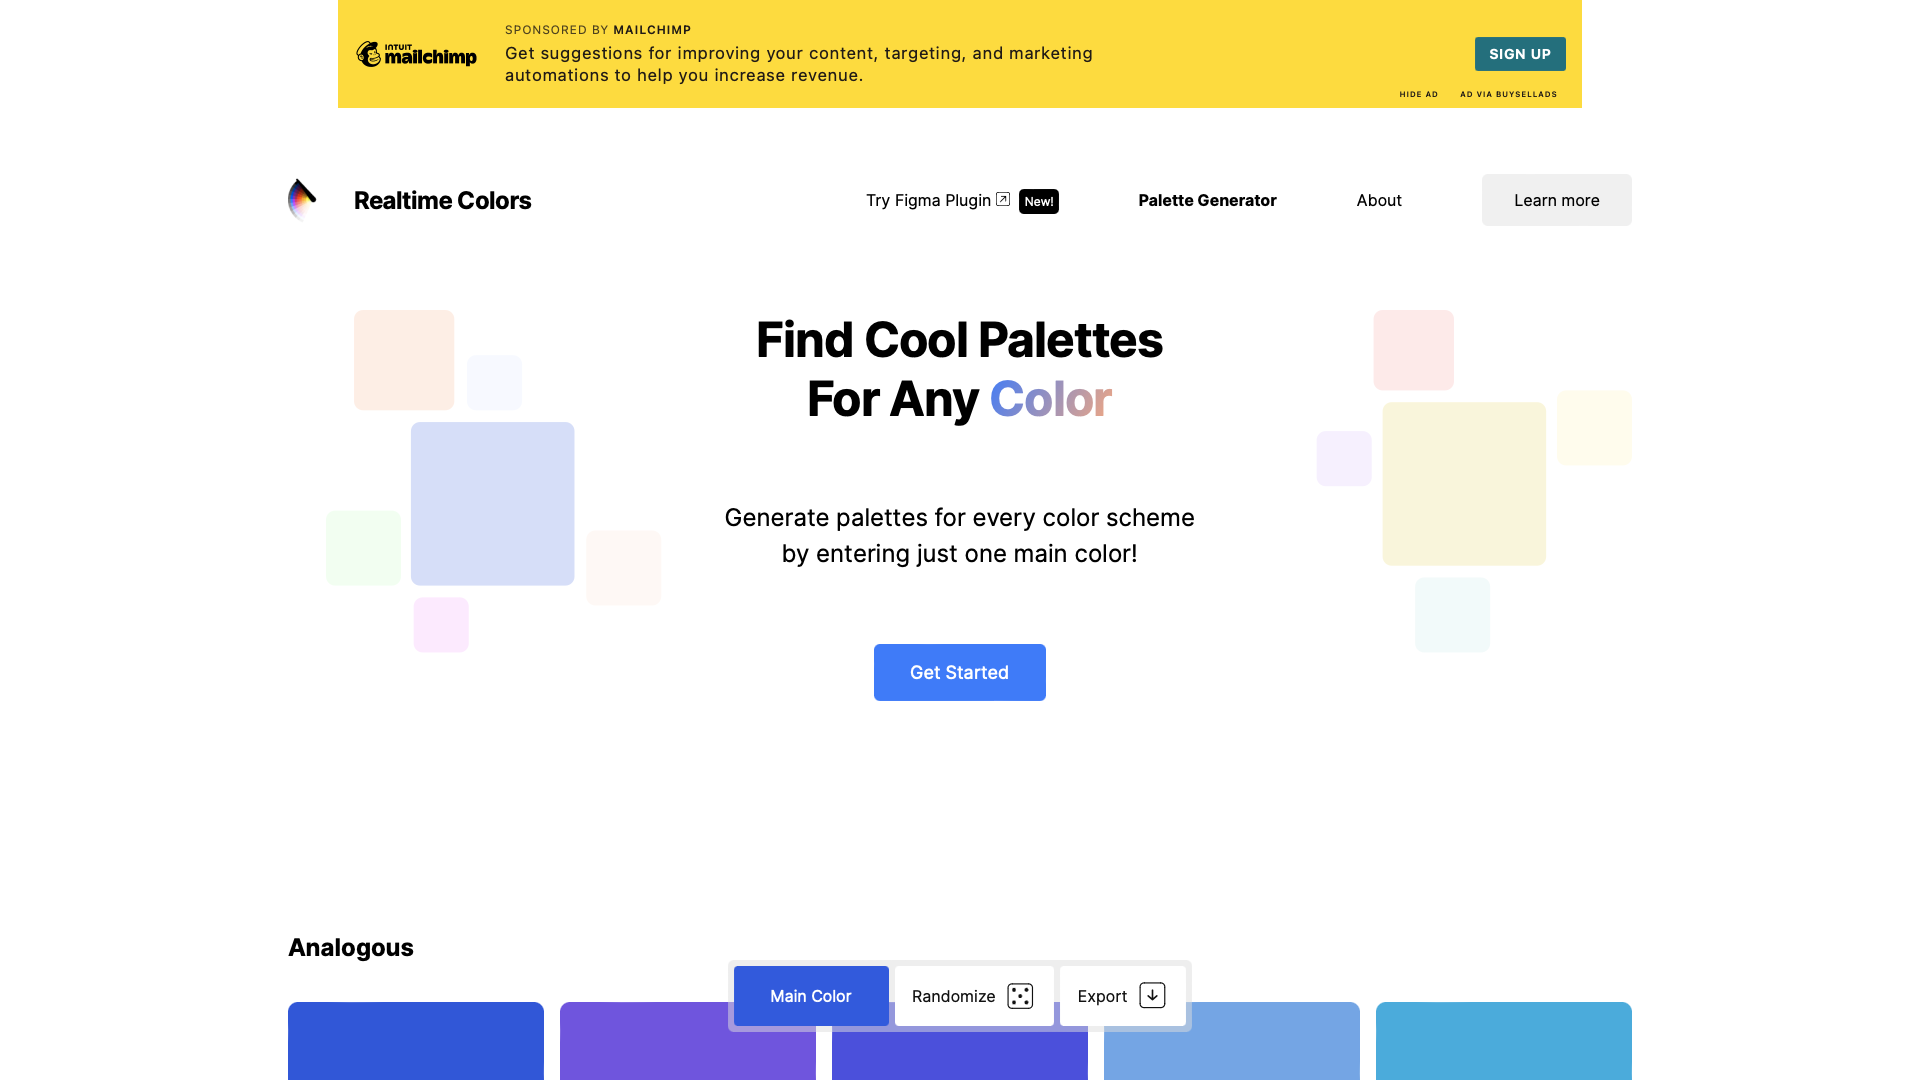Screen dimensions: 1920x1080
Task: Open the Ad via BuySellAds link
Action: pos(1508,94)
